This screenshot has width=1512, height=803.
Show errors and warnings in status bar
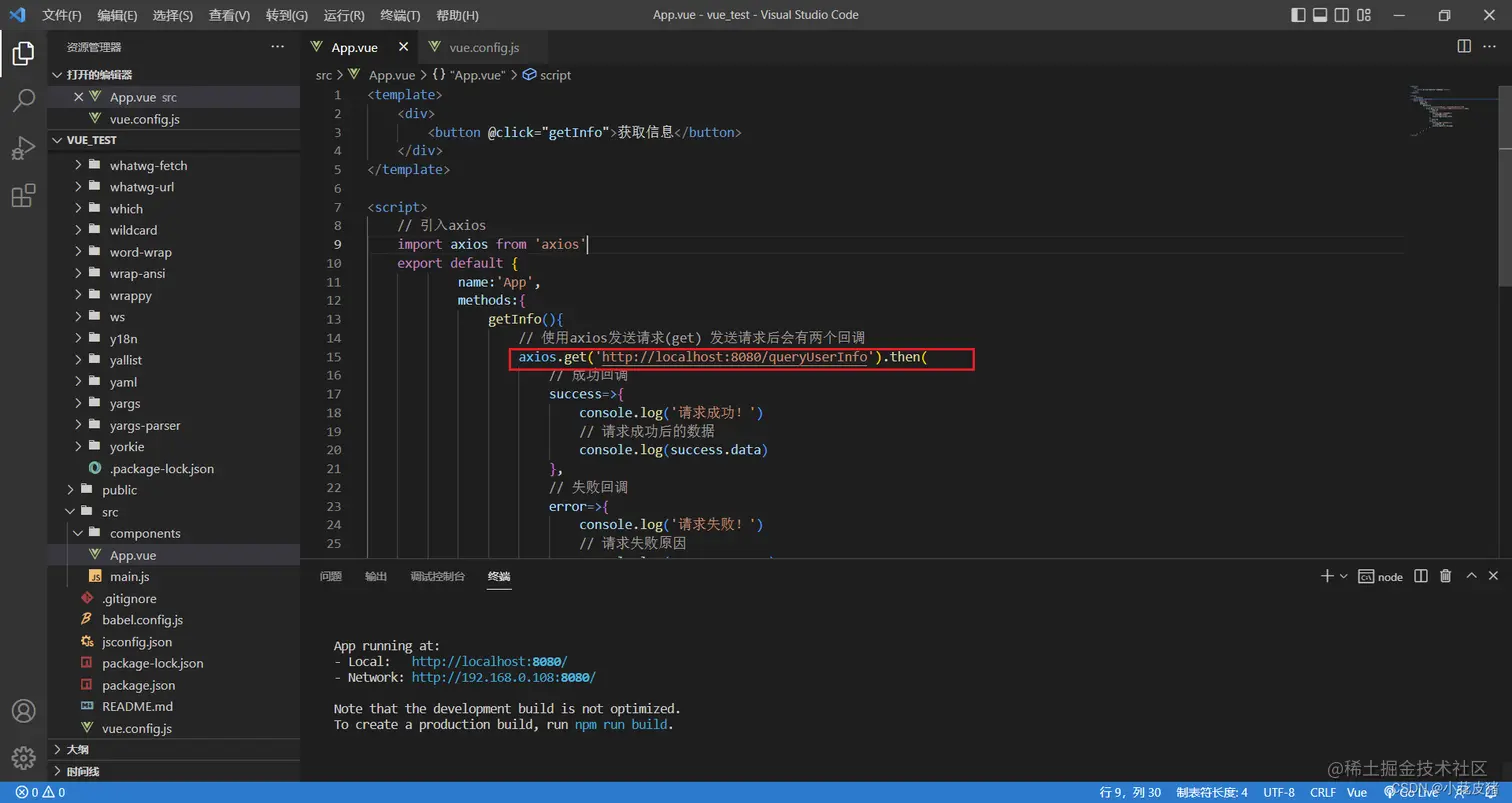(41, 792)
